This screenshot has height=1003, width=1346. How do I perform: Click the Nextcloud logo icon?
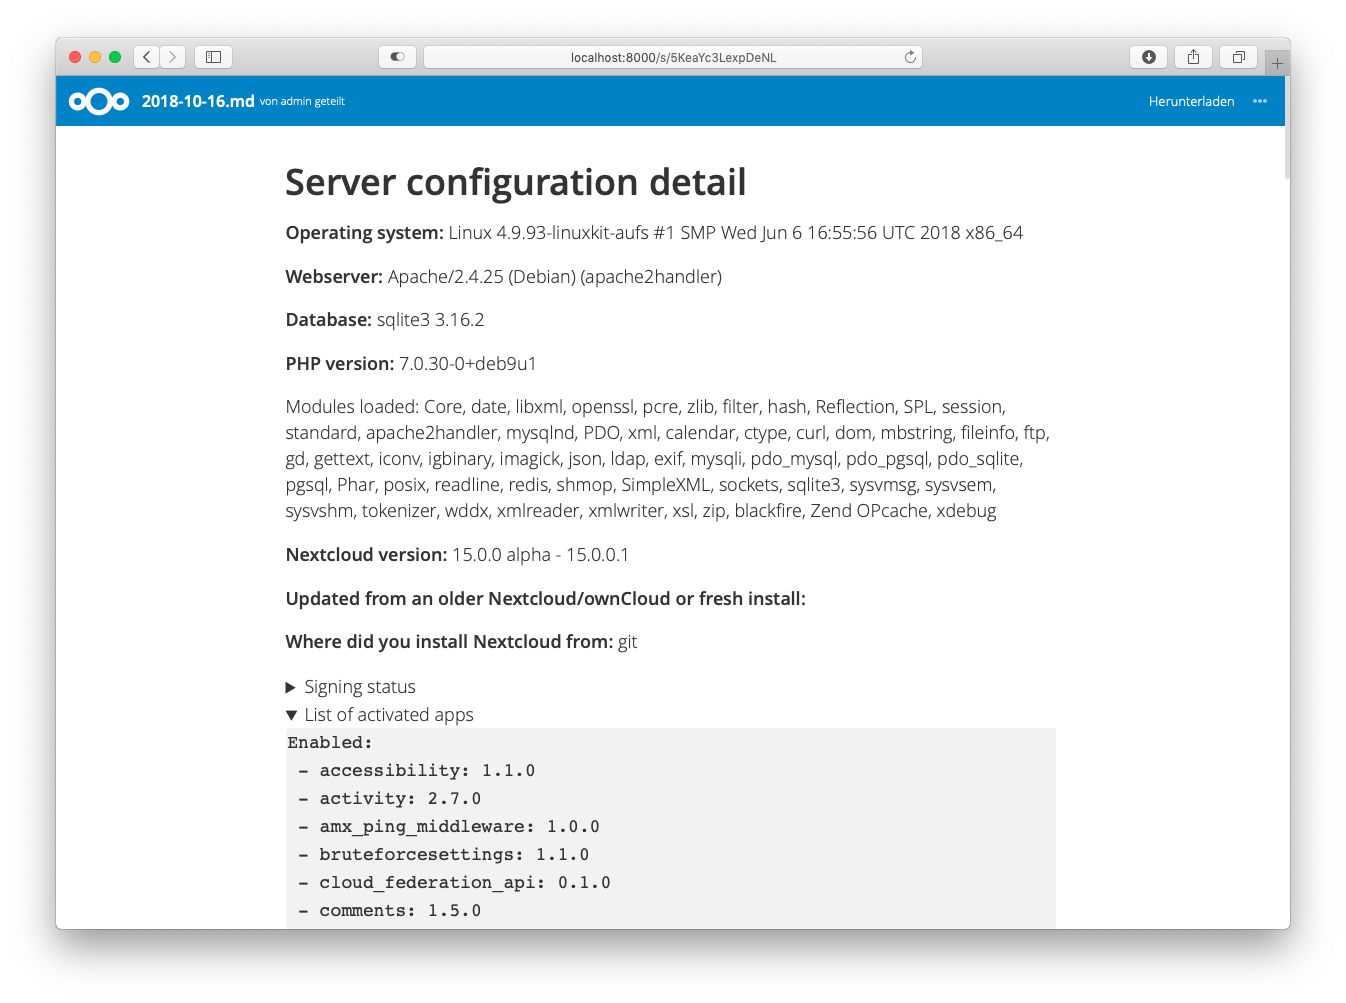pyautogui.click(x=99, y=101)
